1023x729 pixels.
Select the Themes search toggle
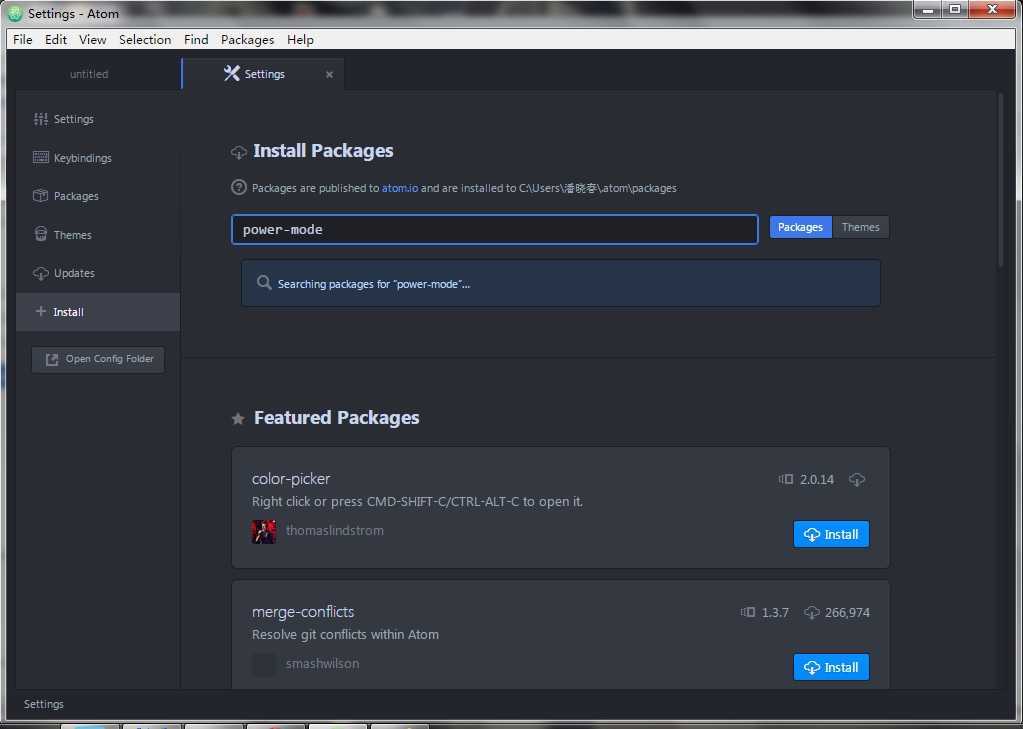pyautogui.click(x=861, y=227)
